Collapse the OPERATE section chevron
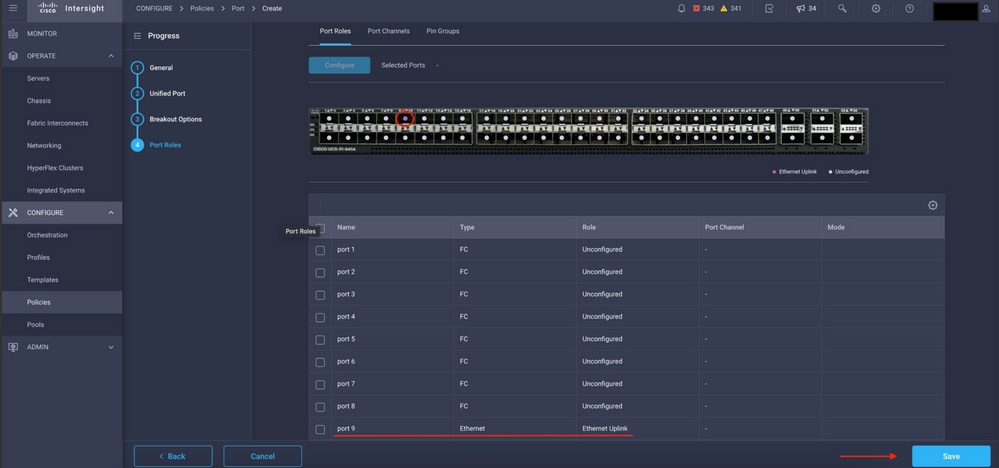The width and height of the screenshot is (999, 468). click(111, 56)
